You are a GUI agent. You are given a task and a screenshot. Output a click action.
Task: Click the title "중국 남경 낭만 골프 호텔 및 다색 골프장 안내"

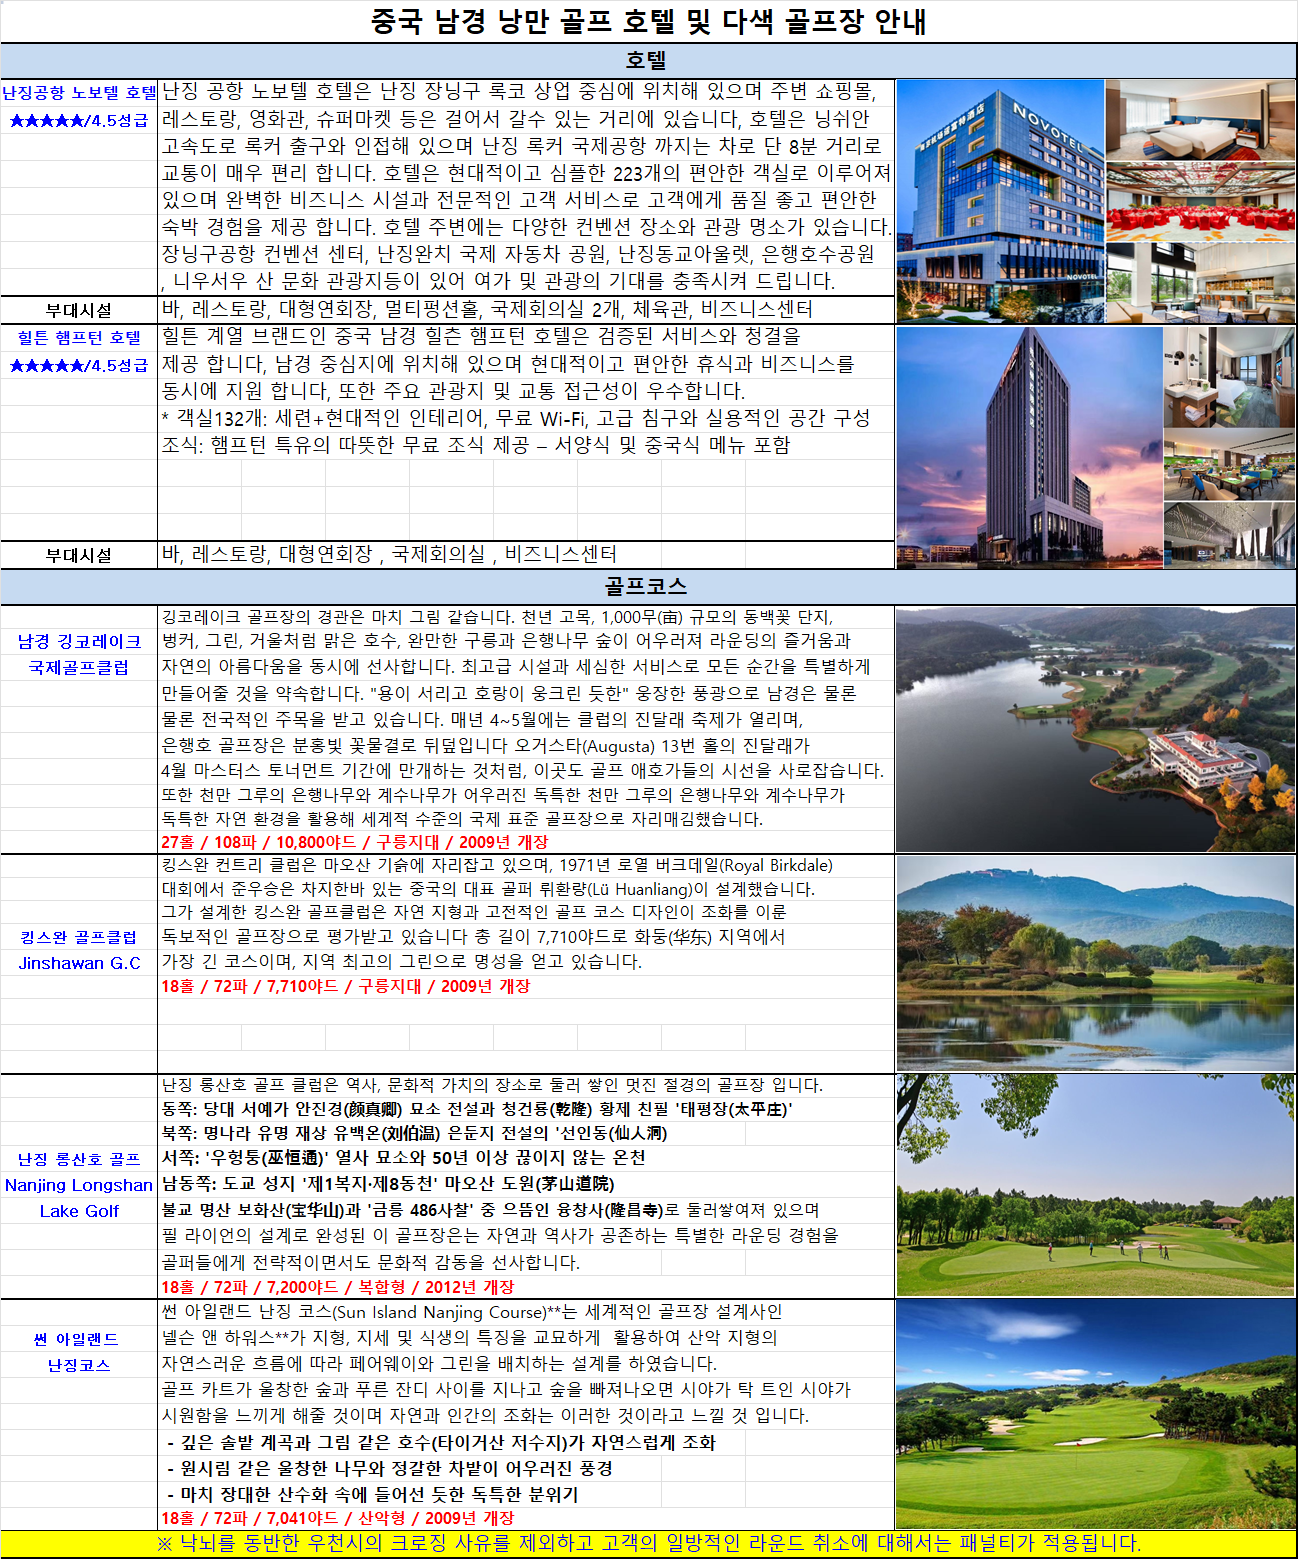coord(648,22)
